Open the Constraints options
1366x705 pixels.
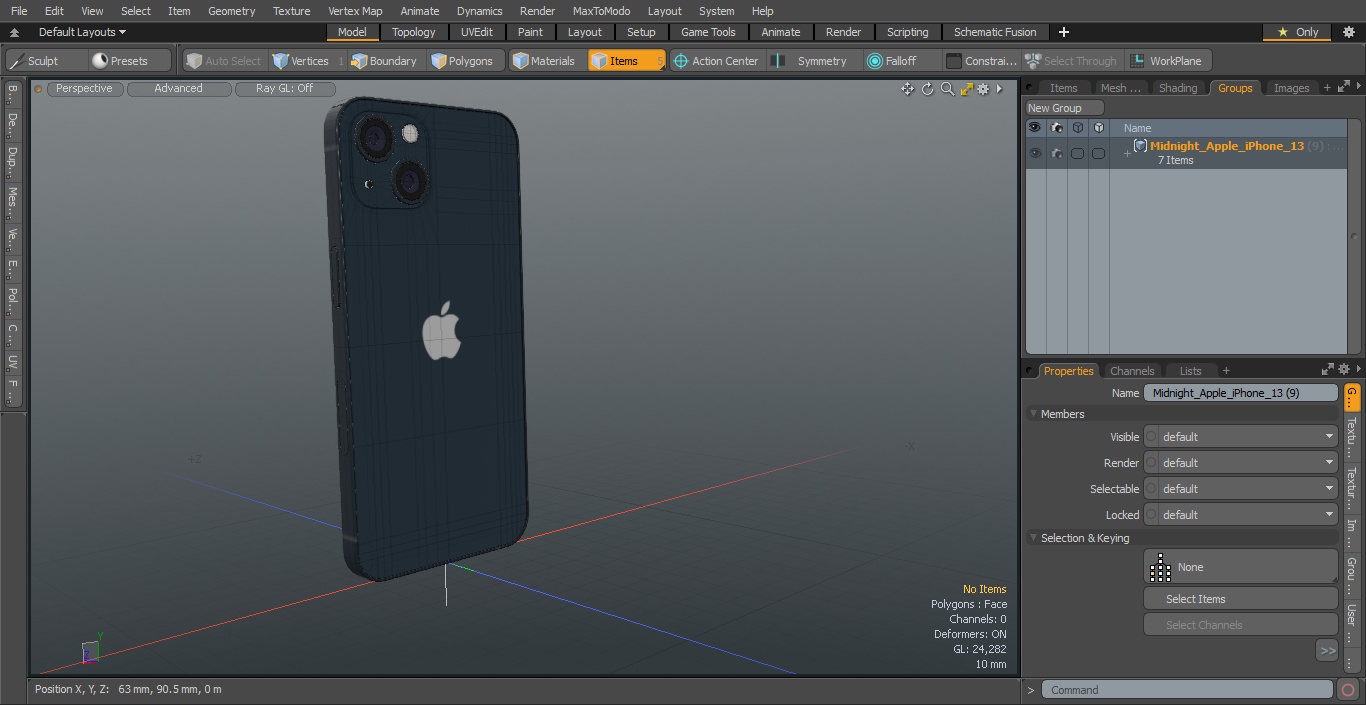(x=982, y=61)
